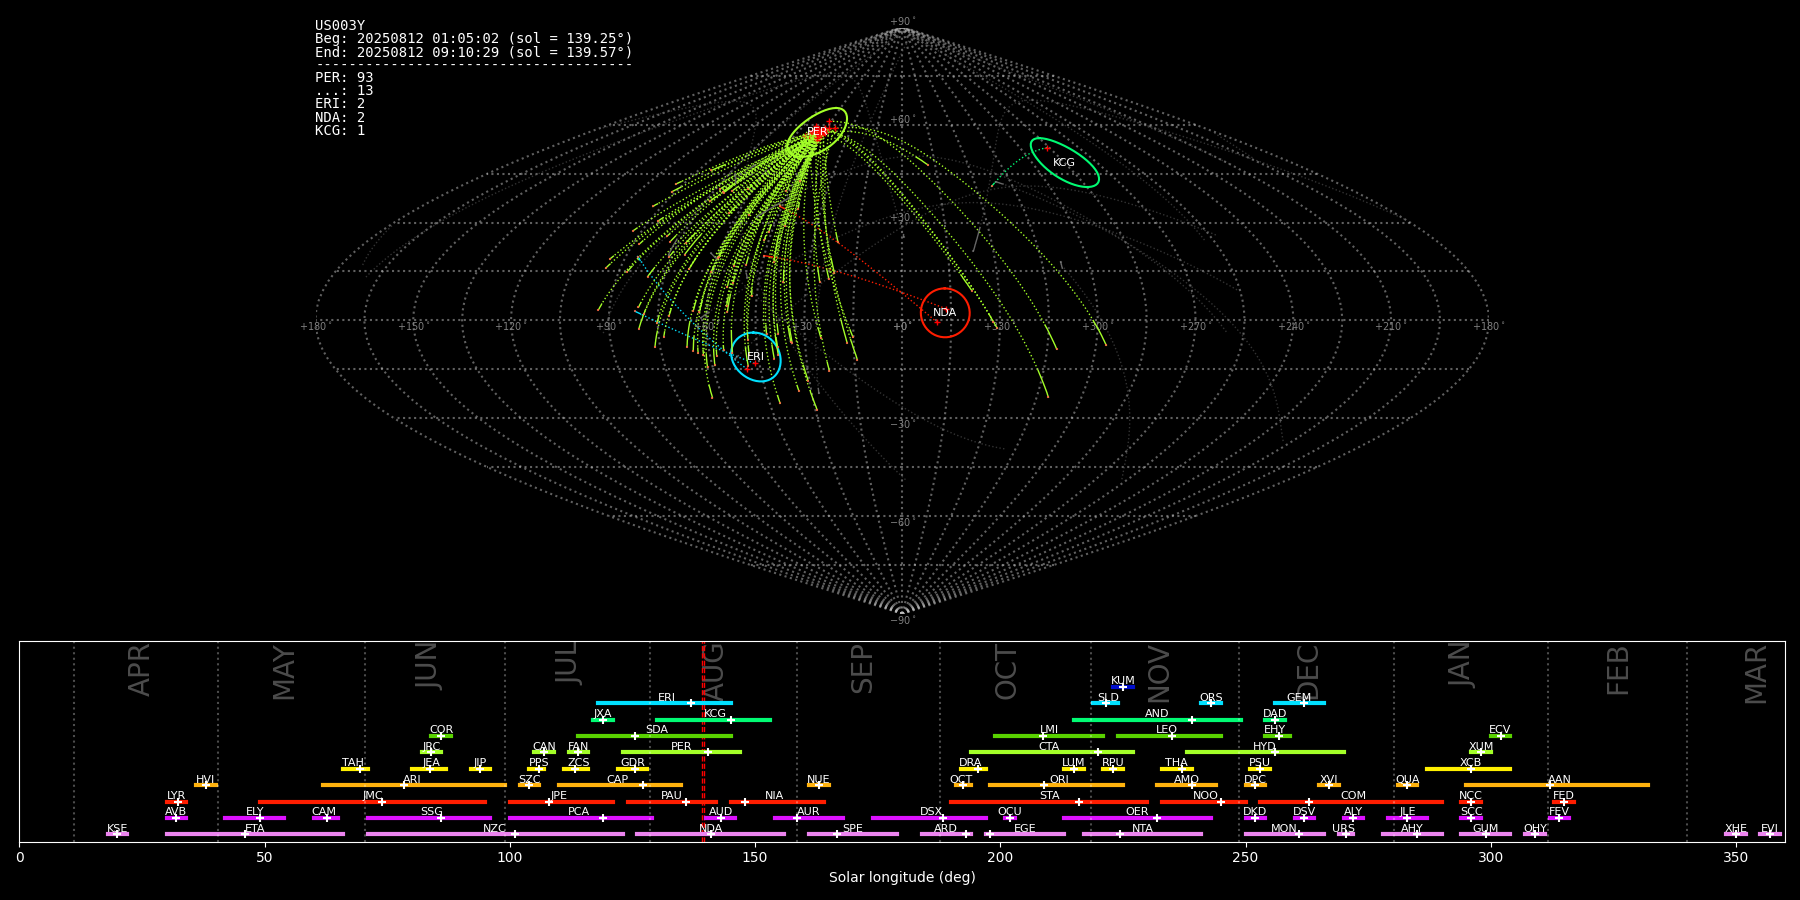Click the APR month label in timeline
Image resolution: width=1800 pixels, height=900 pixels.
click(x=139, y=670)
